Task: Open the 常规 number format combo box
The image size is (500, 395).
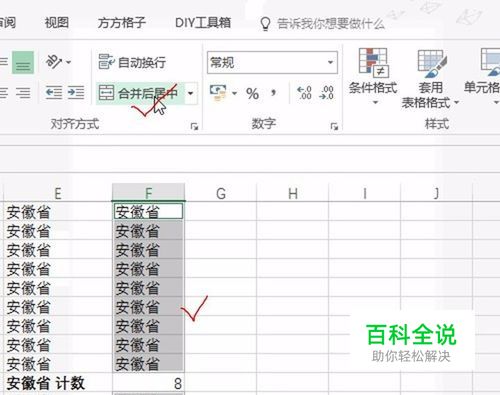Action: point(272,62)
